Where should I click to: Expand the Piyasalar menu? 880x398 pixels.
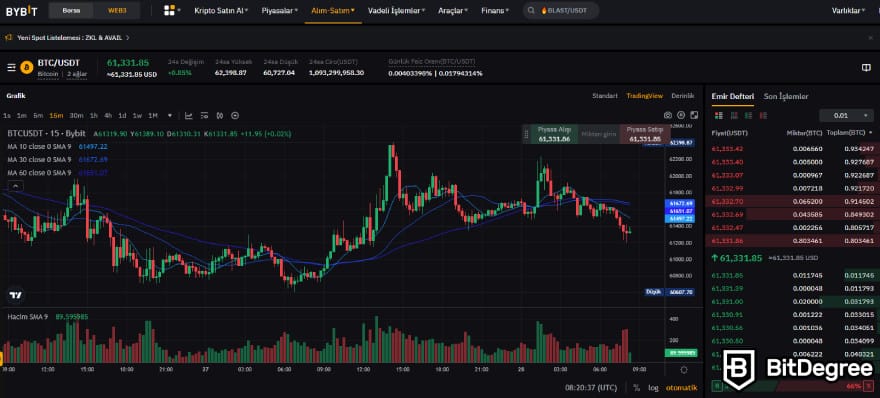pyautogui.click(x=279, y=10)
